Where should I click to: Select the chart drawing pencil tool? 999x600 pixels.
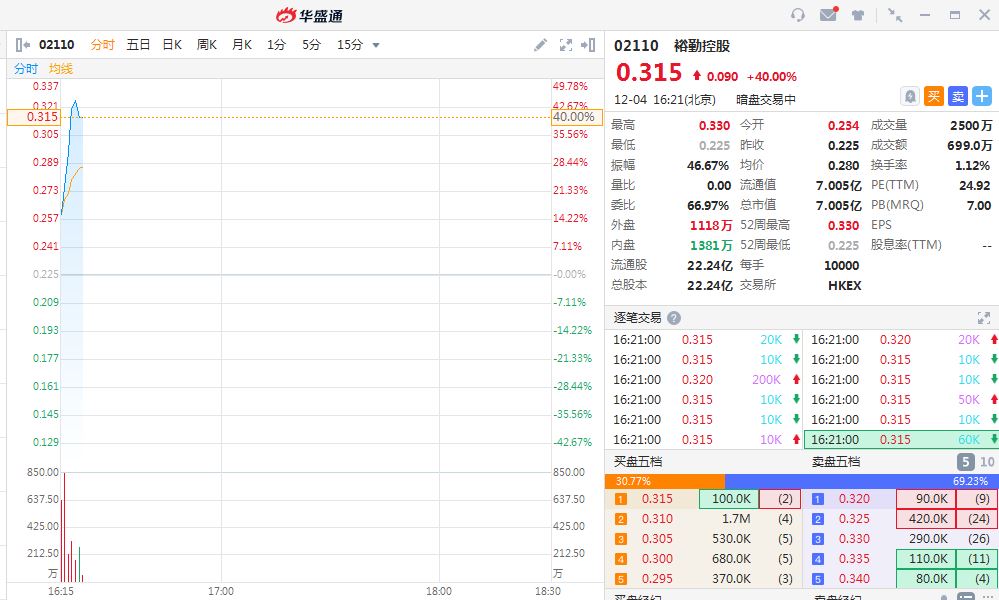click(541, 45)
